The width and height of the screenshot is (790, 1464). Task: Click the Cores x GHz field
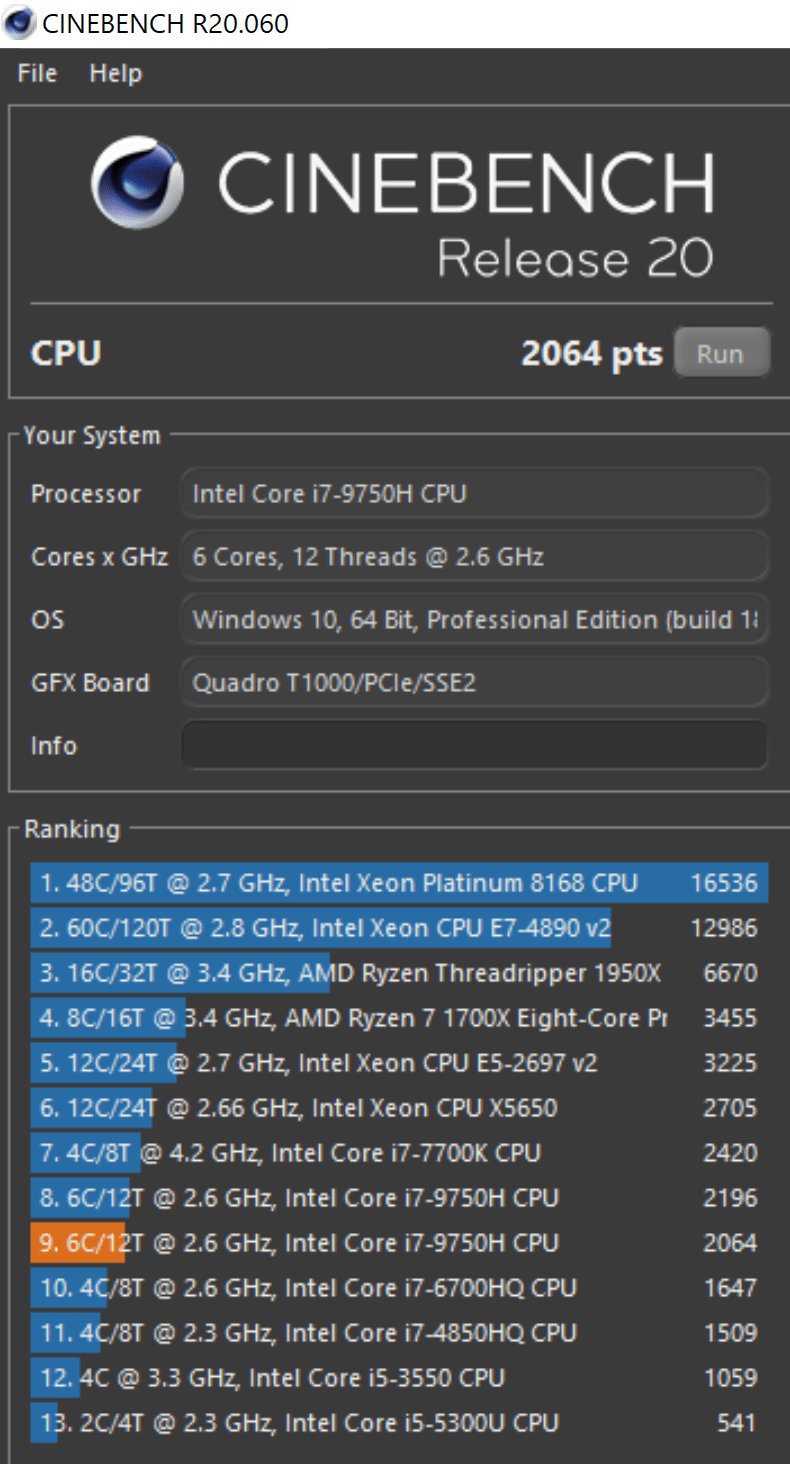[474, 557]
